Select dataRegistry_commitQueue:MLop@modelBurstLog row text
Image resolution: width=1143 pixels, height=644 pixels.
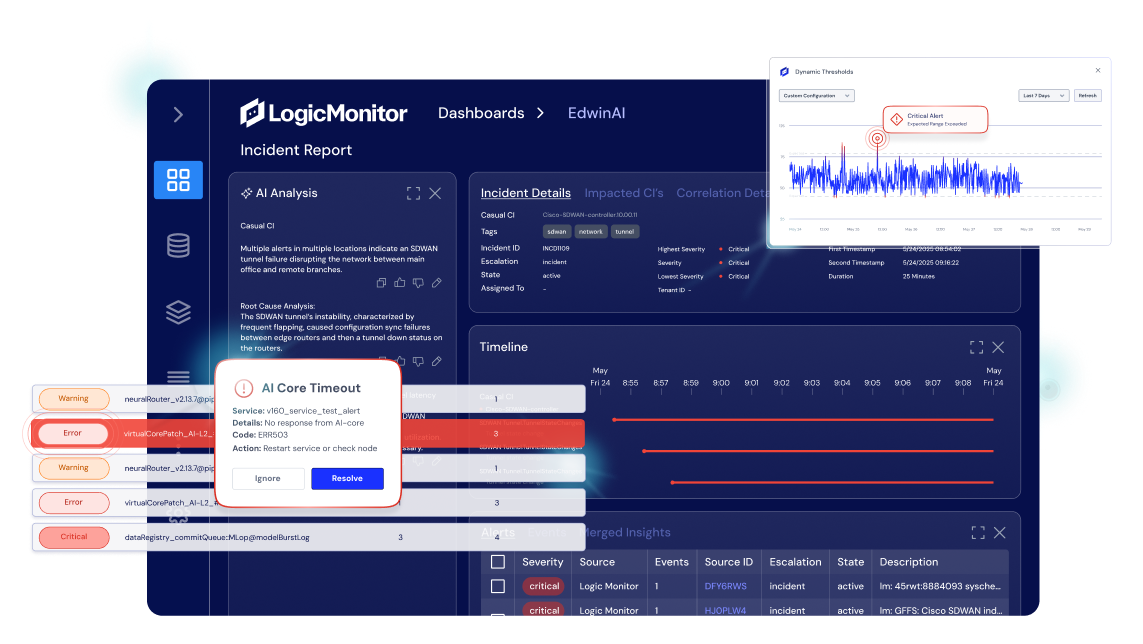click(217, 538)
